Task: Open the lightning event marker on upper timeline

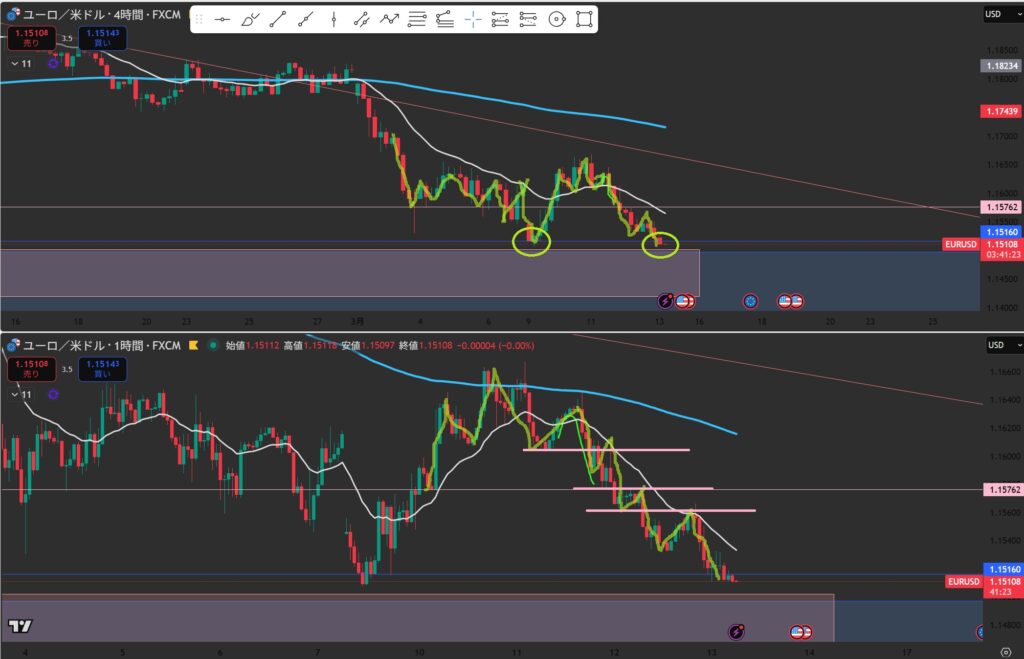Action: [665, 300]
